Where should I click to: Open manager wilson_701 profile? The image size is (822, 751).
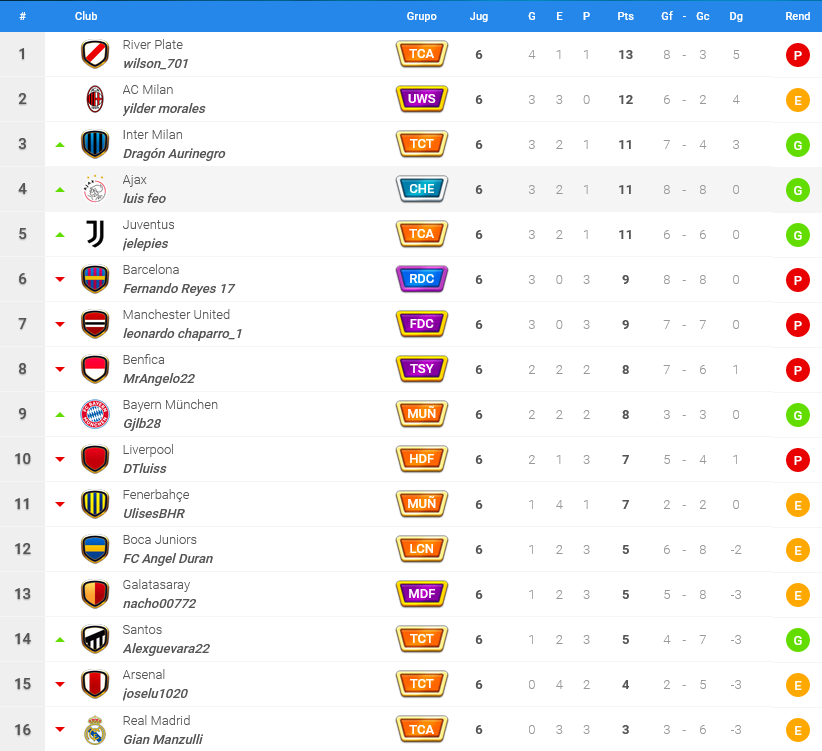tap(155, 64)
